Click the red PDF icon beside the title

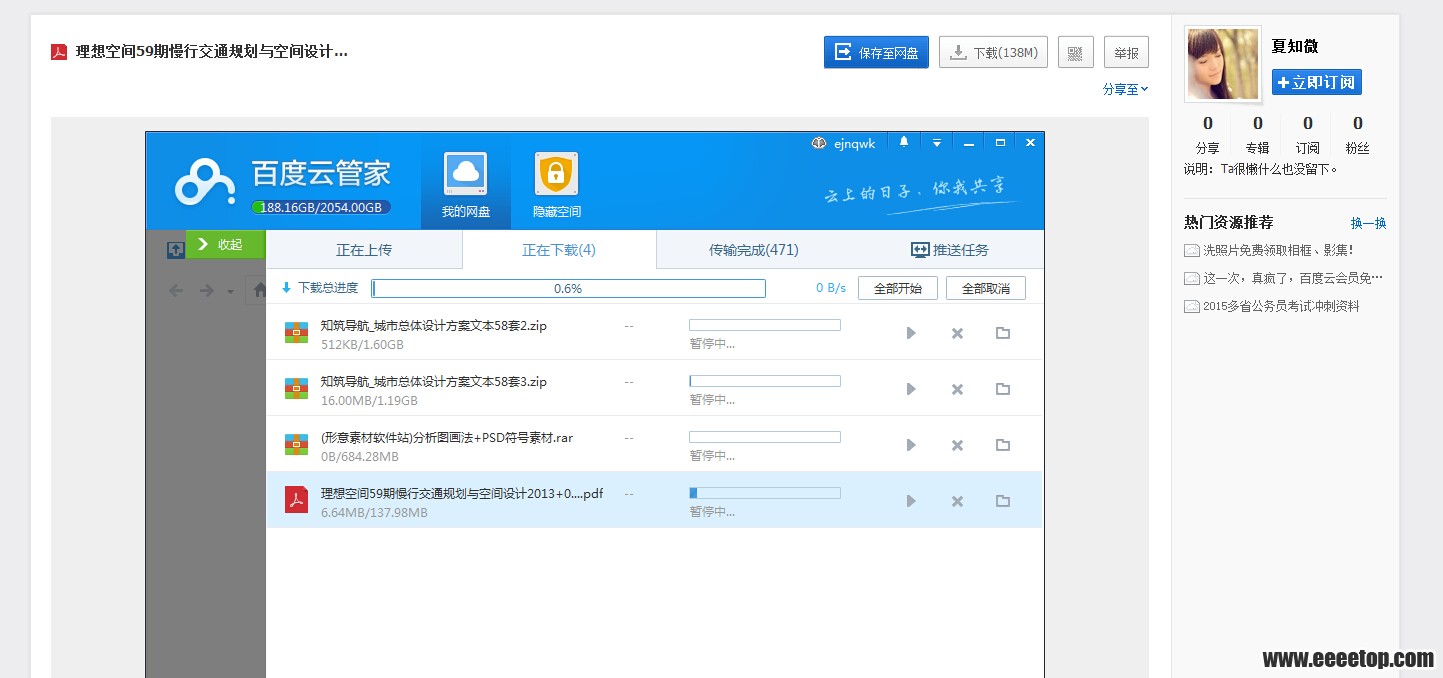[59, 52]
